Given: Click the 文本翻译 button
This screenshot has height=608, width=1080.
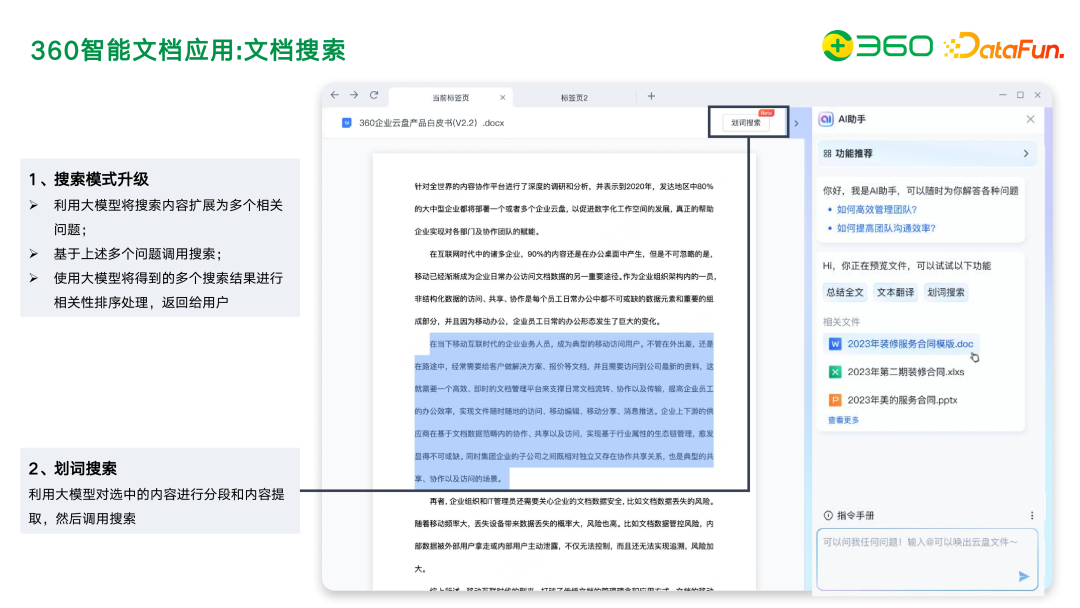Looking at the screenshot, I should 895,292.
